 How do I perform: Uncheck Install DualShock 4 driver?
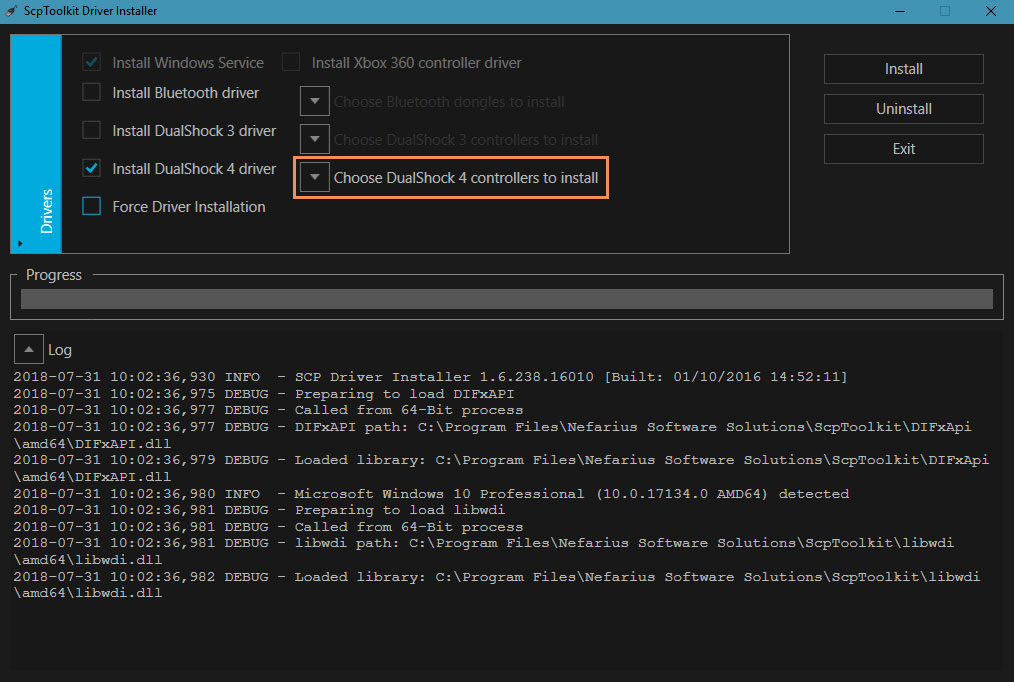tap(92, 169)
